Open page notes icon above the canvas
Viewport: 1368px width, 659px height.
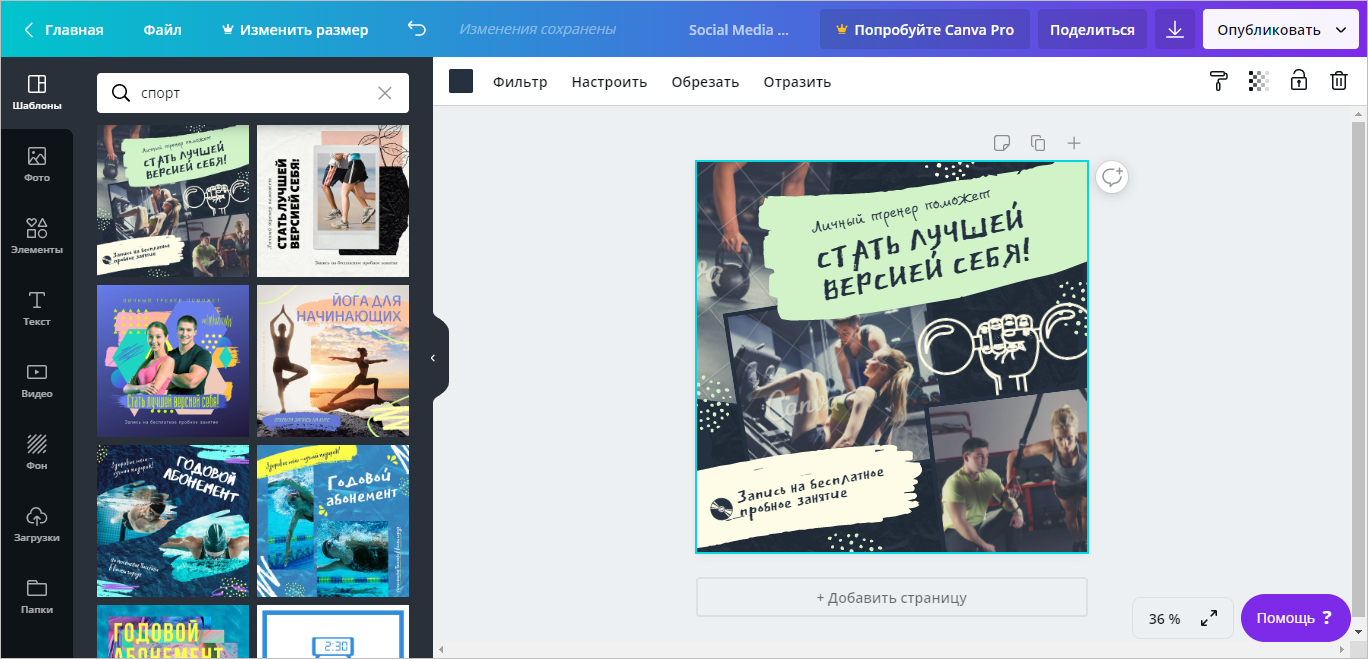1002,143
